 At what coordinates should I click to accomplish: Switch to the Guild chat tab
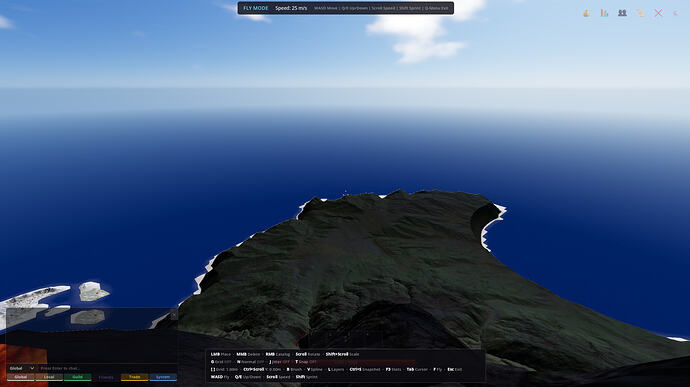point(77,377)
